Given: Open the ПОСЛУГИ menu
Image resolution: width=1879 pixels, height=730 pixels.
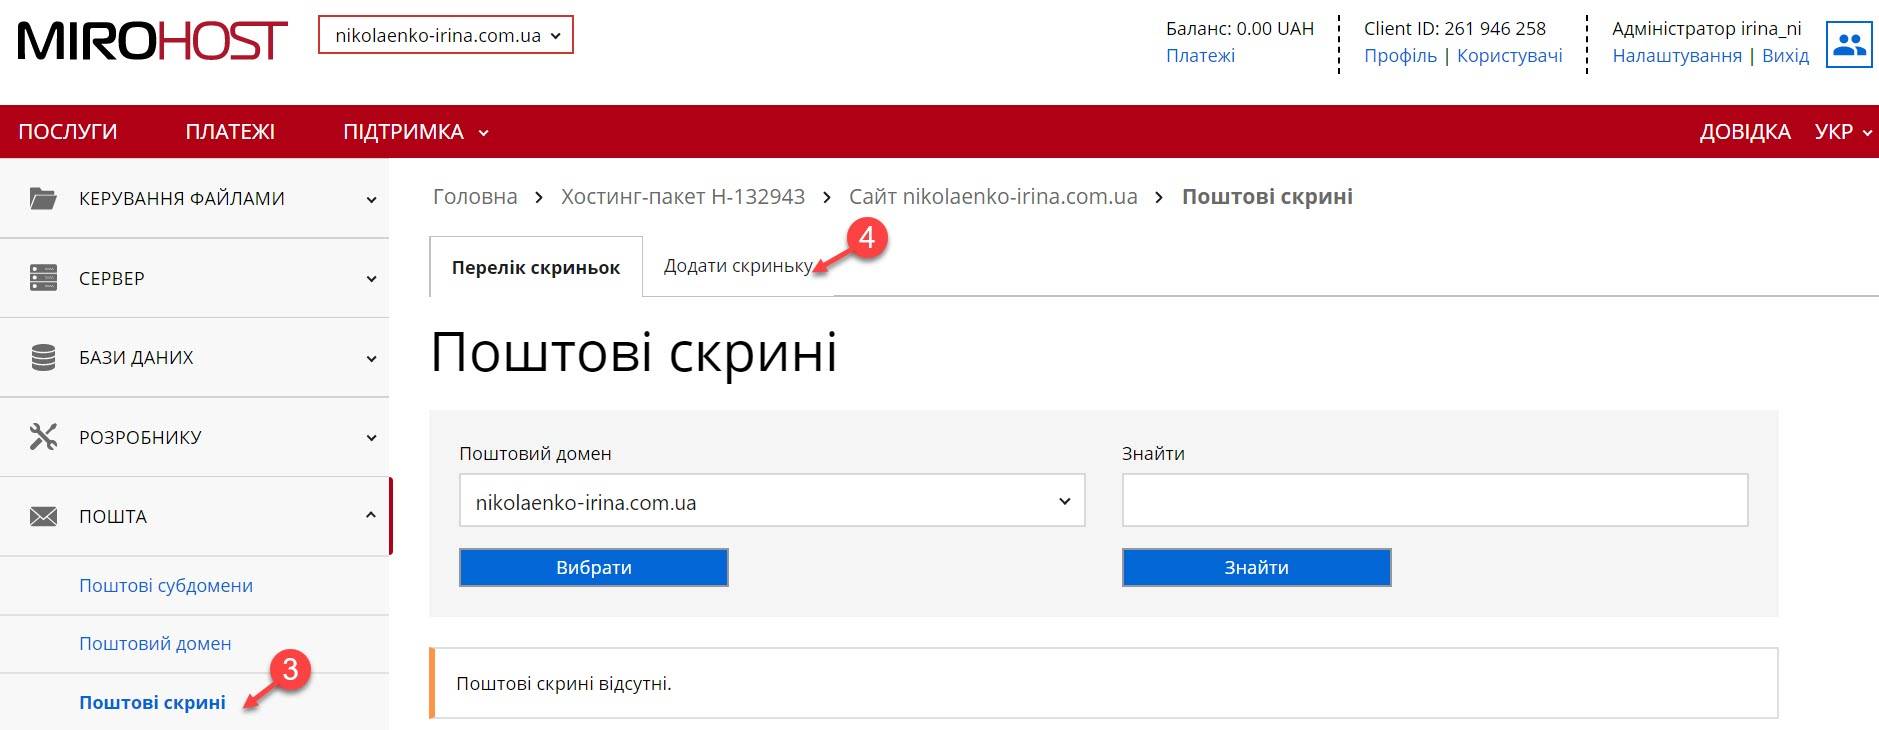Looking at the screenshot, I should 68,132.
